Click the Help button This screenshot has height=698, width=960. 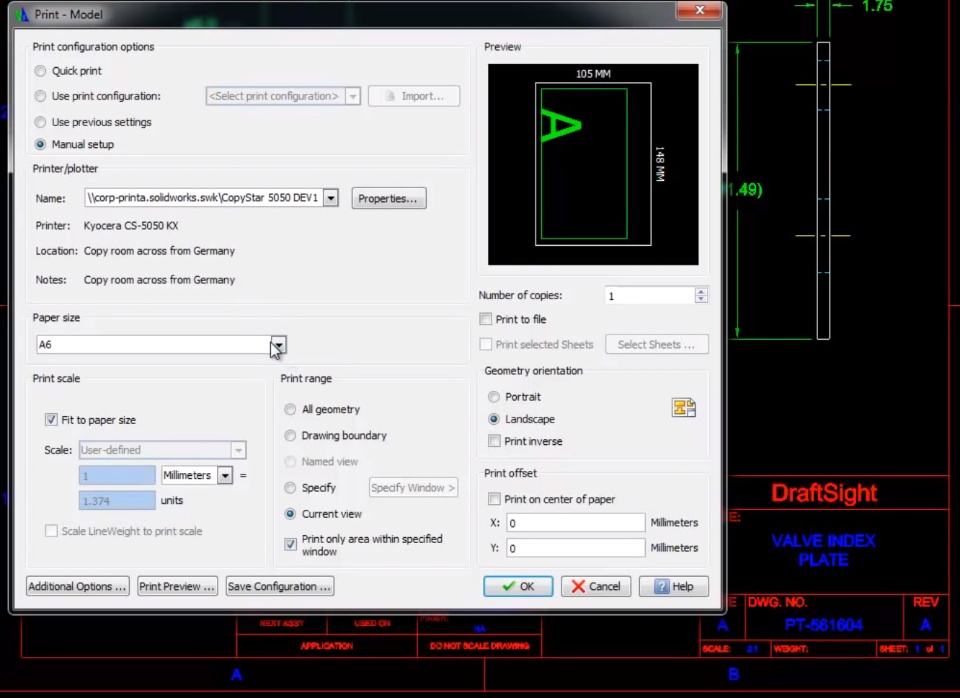click(x=673, y=587)
